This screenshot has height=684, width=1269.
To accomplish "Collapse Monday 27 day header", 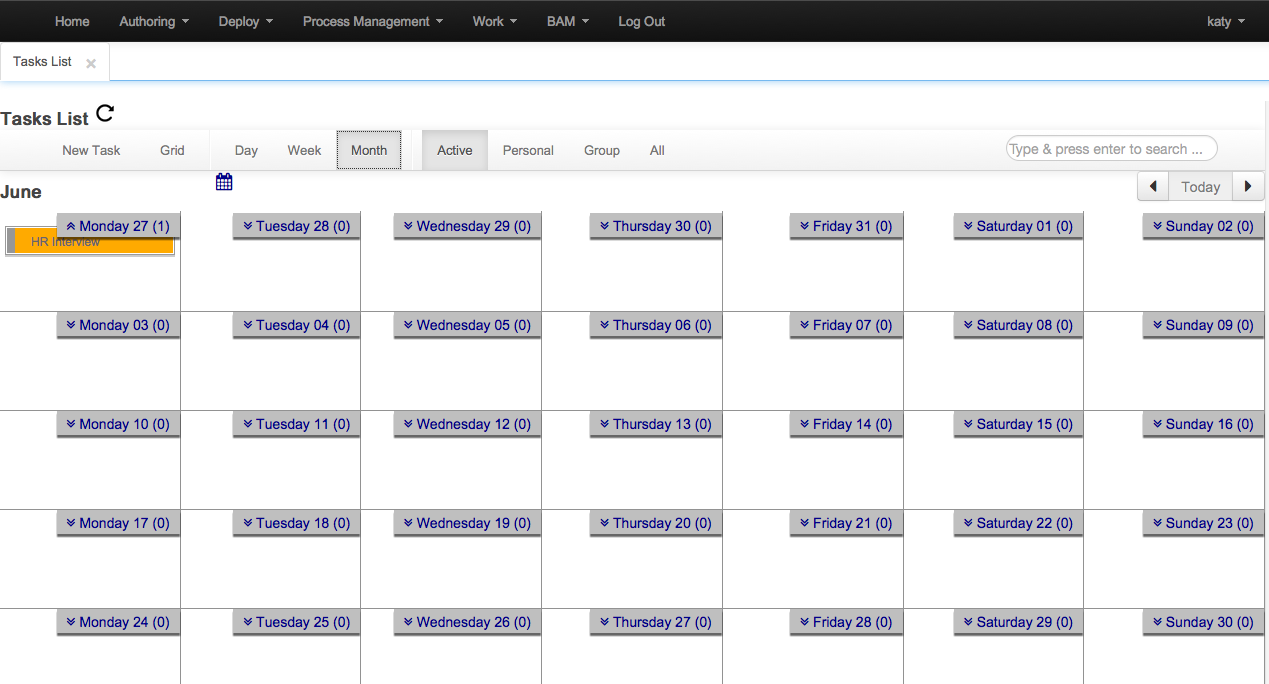I will tap(118, 226).
